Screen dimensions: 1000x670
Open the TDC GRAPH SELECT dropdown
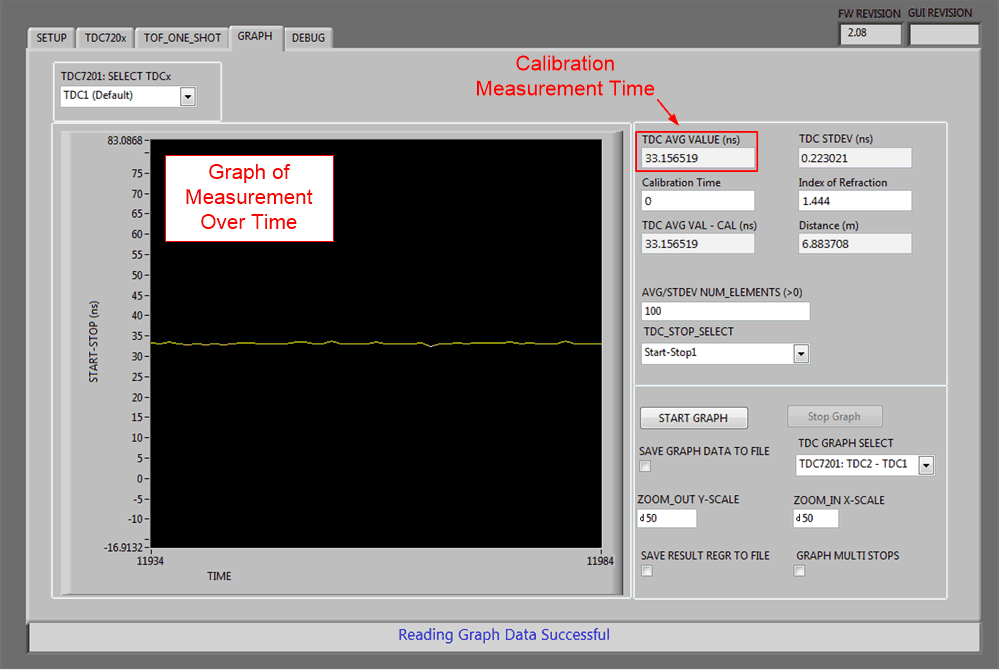[x=926, y=465]
